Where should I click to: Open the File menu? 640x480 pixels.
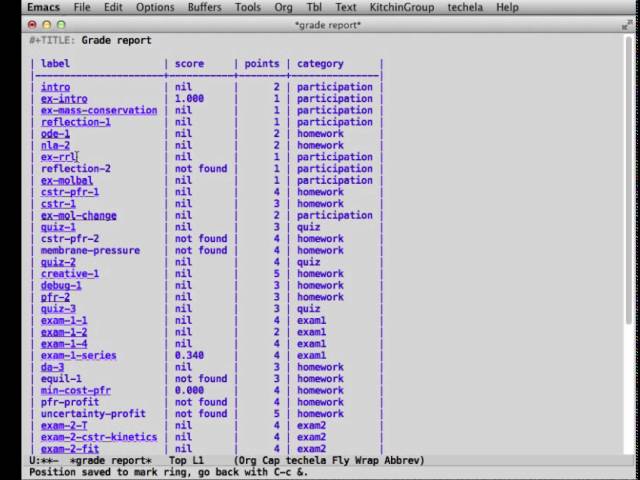[82, 7]
